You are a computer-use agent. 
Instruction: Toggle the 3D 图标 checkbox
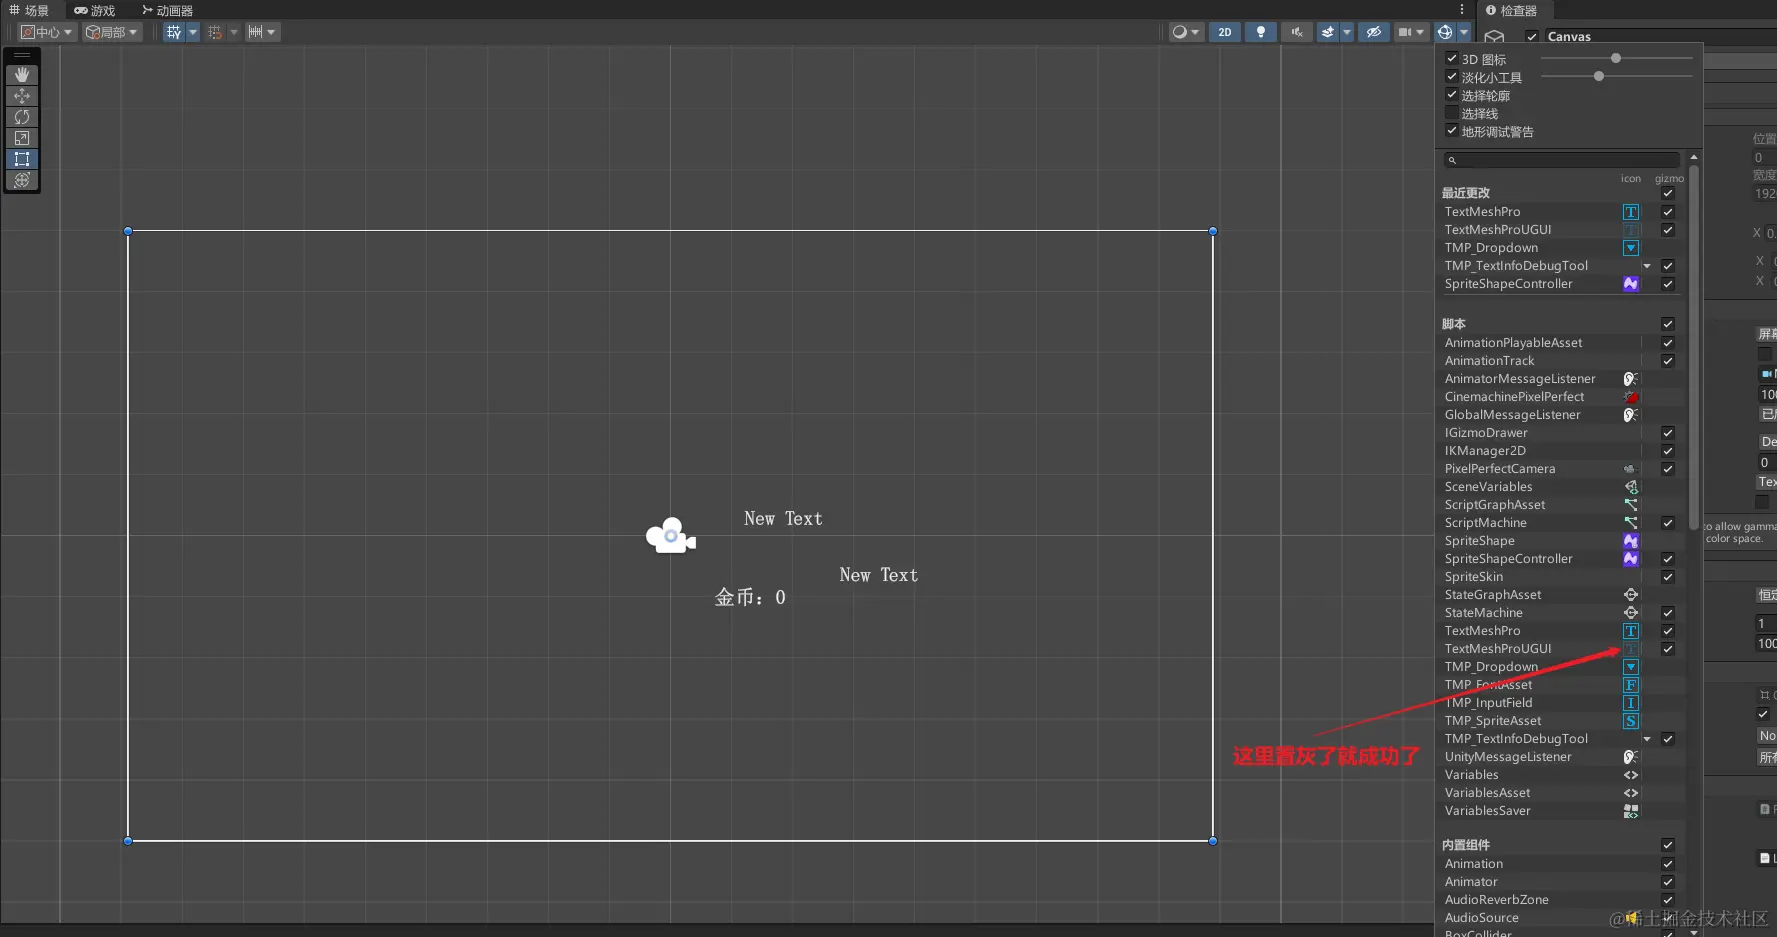[1452, 59]
